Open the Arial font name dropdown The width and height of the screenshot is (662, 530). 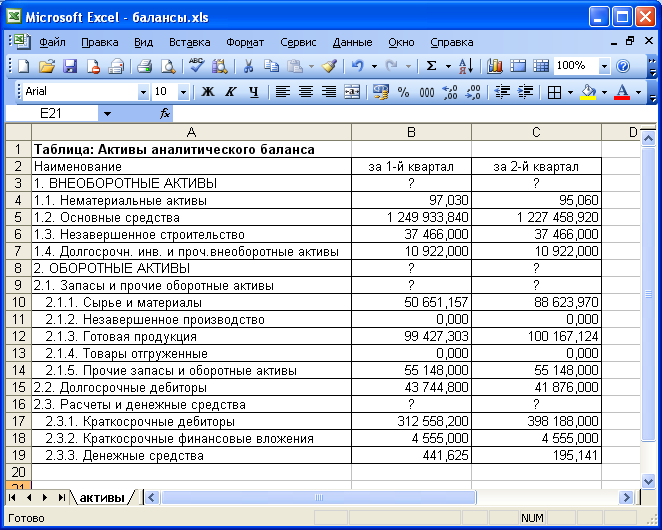[x=144, y=92]
